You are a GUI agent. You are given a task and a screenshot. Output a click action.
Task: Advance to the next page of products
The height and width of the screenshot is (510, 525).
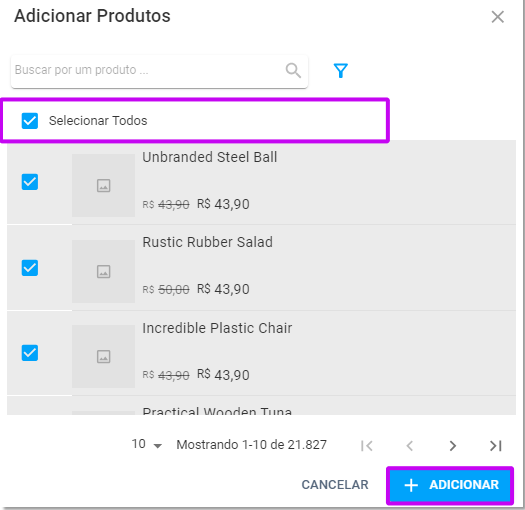coord(453,446)
